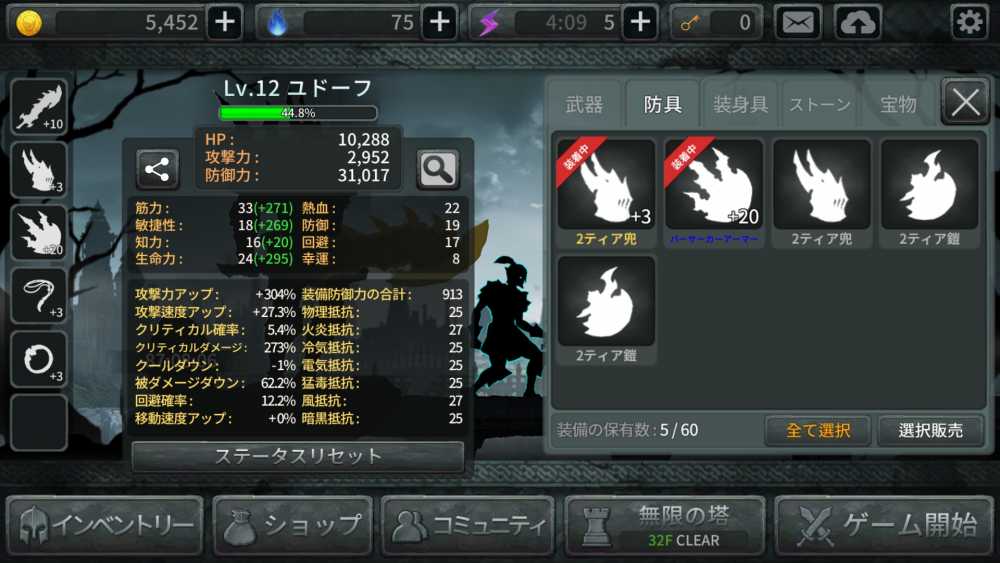
Task: Click the ステータスリセット button
Action: coord(298,456)
